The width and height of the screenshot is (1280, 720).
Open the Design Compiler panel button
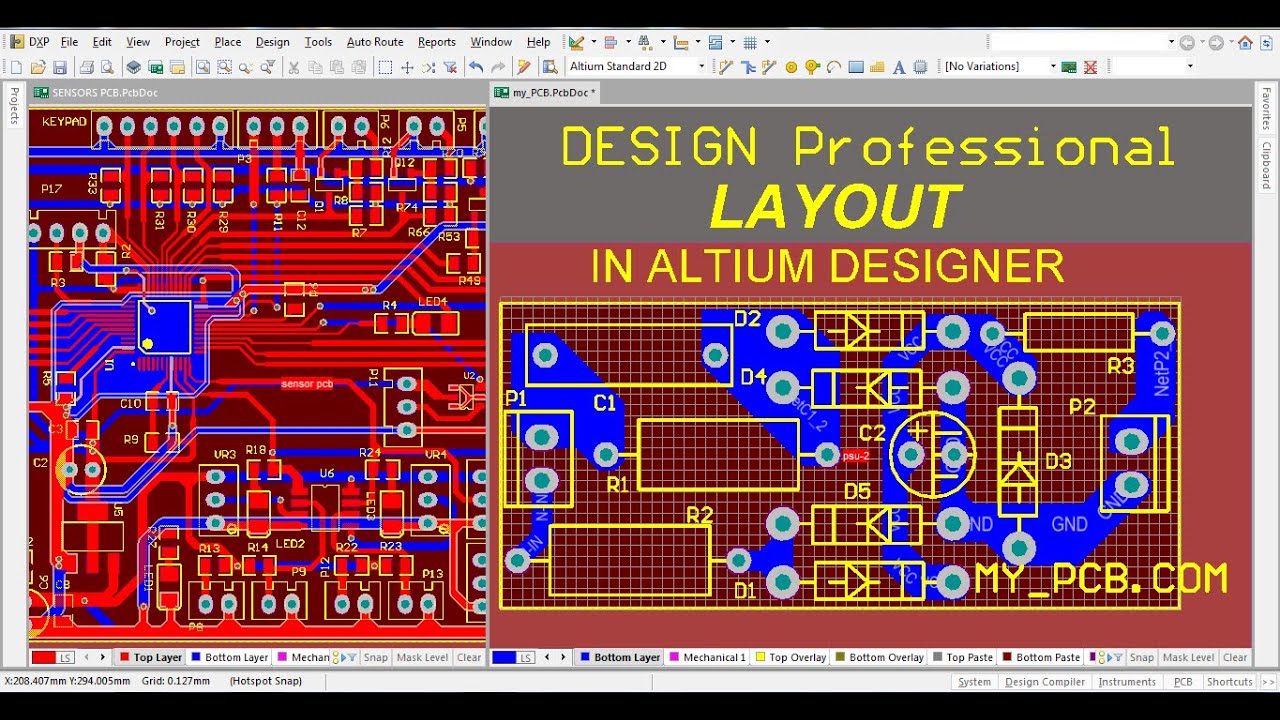[1045, 682]
